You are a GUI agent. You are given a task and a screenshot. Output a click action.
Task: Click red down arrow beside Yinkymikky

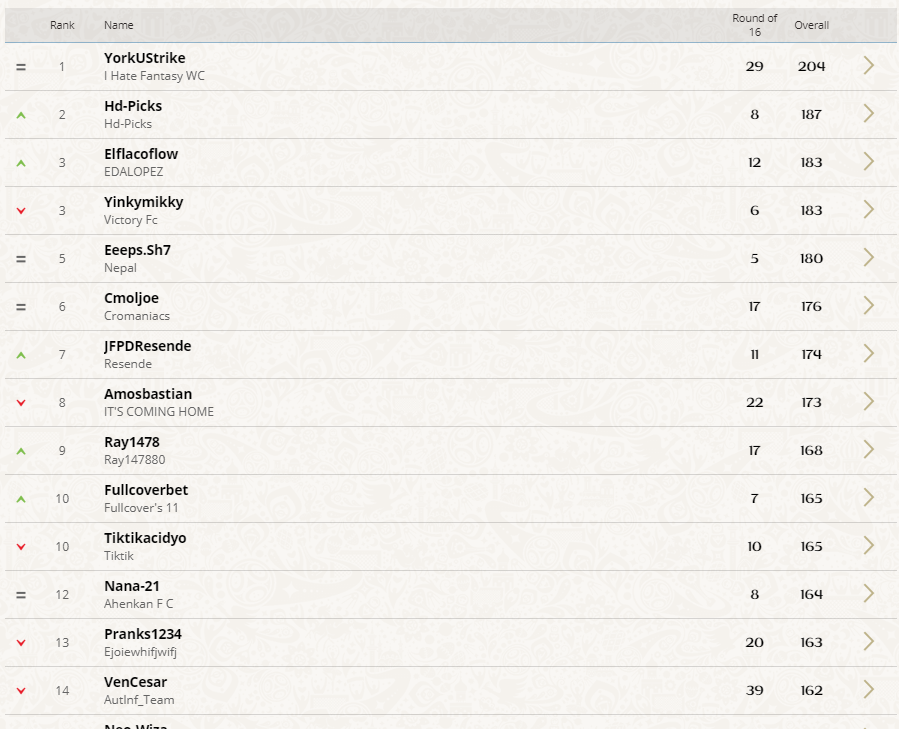click(x=21, y=211)
